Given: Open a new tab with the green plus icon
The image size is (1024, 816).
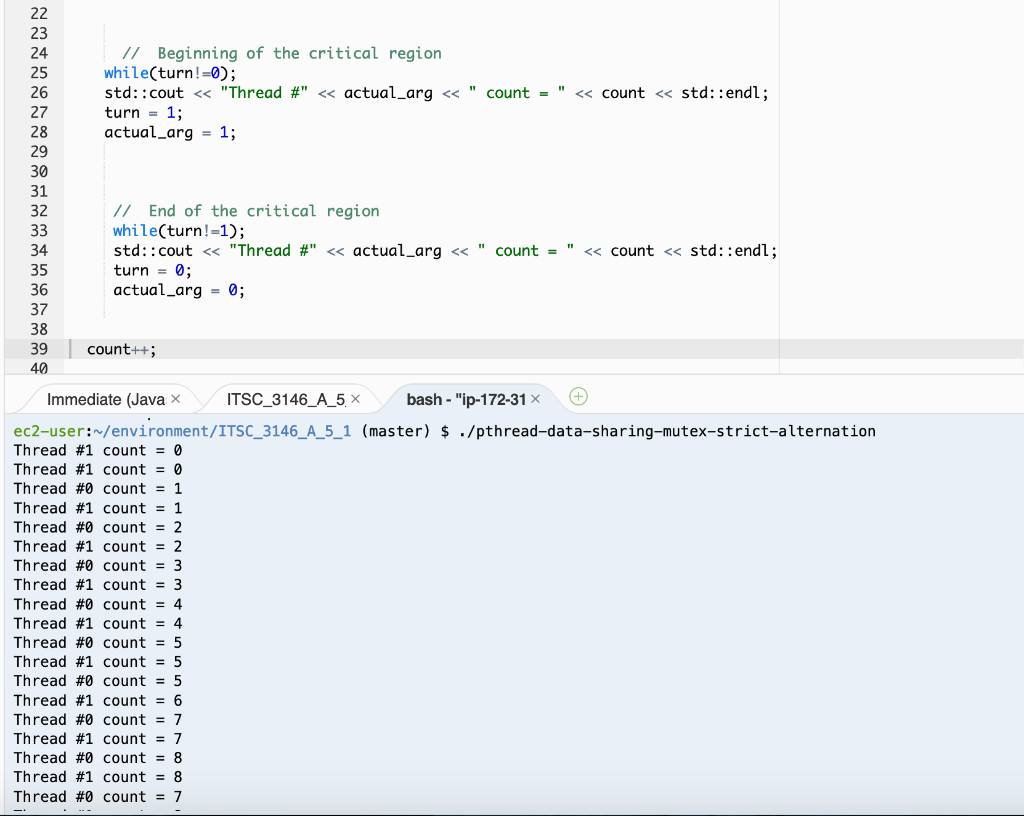Looking at the screenshot, I should coord(578,397).
